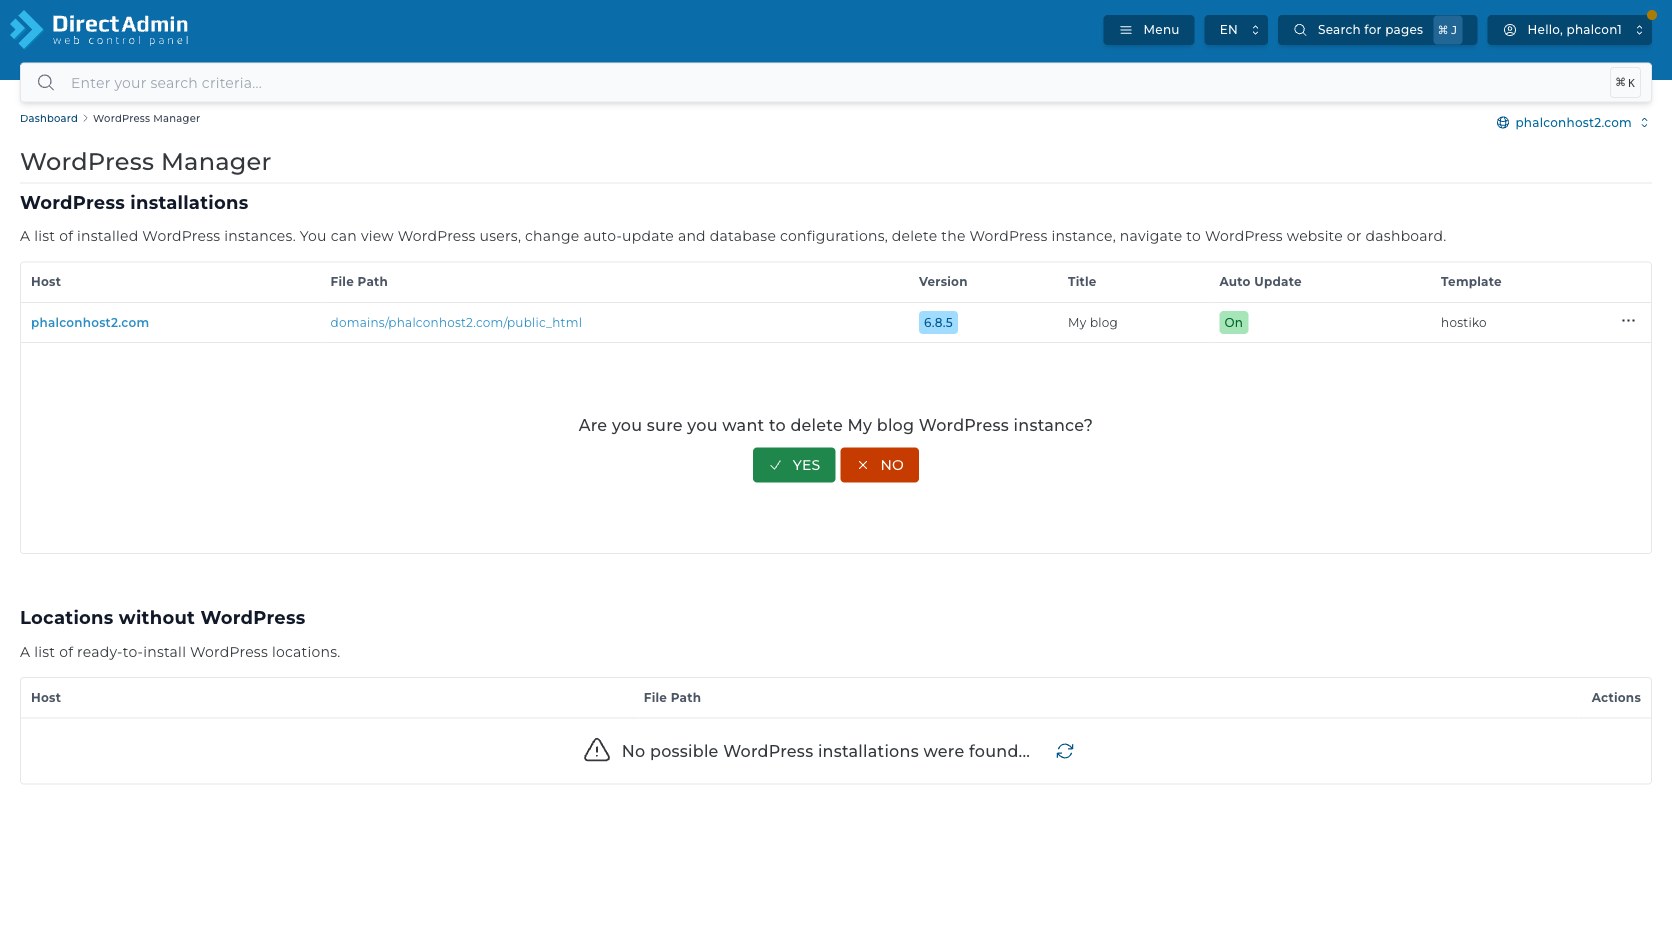Click the user avatar icon
Image resolution: width=1672 pixels, height=941 pixels.
[x=1510, y=30]
